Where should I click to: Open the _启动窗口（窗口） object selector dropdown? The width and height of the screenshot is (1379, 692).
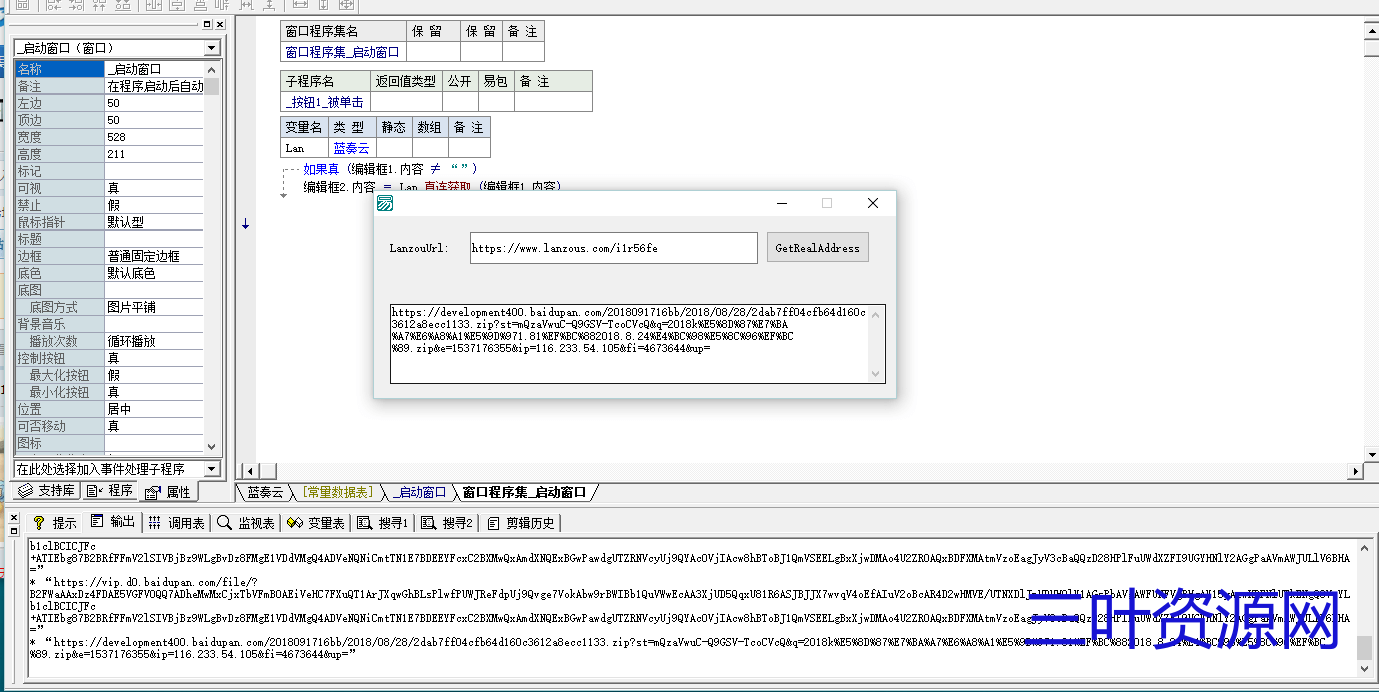coord(210,46)
